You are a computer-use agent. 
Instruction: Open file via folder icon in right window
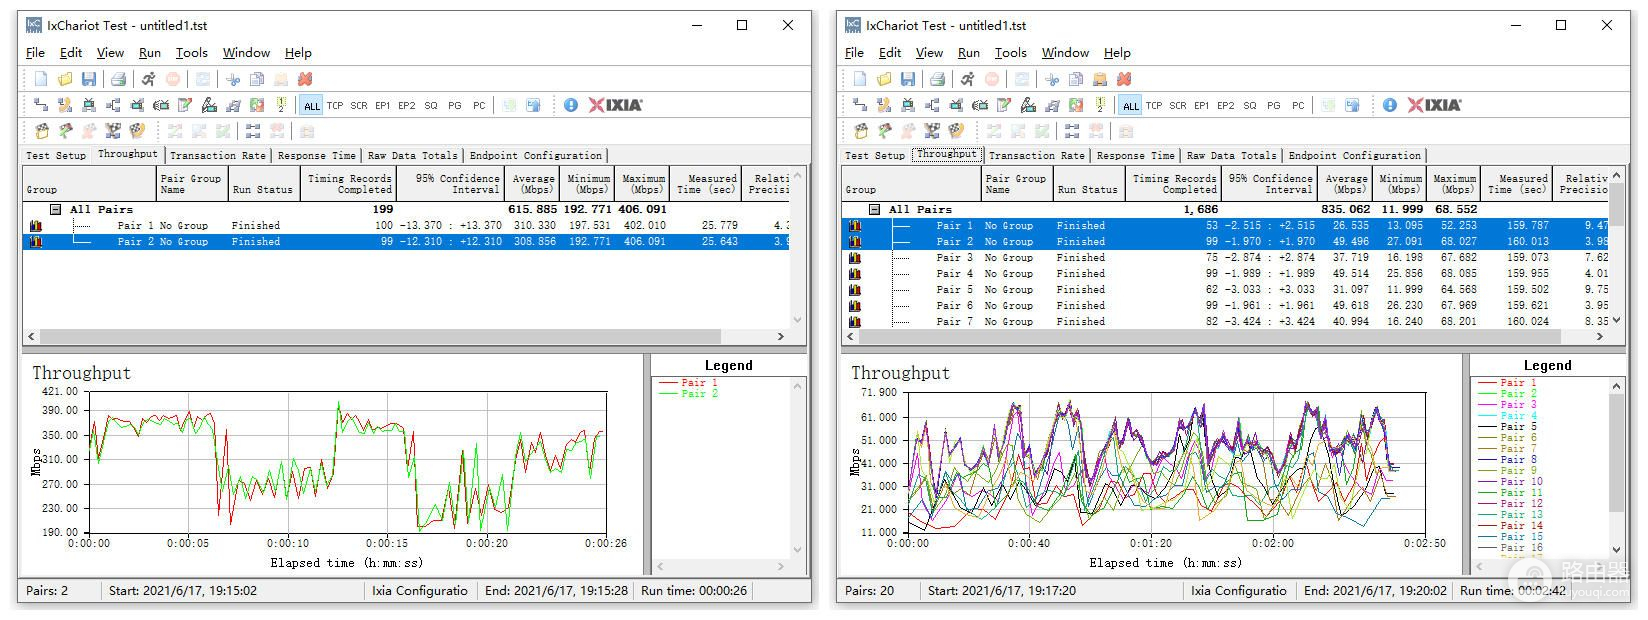click(x=884, y=79)
